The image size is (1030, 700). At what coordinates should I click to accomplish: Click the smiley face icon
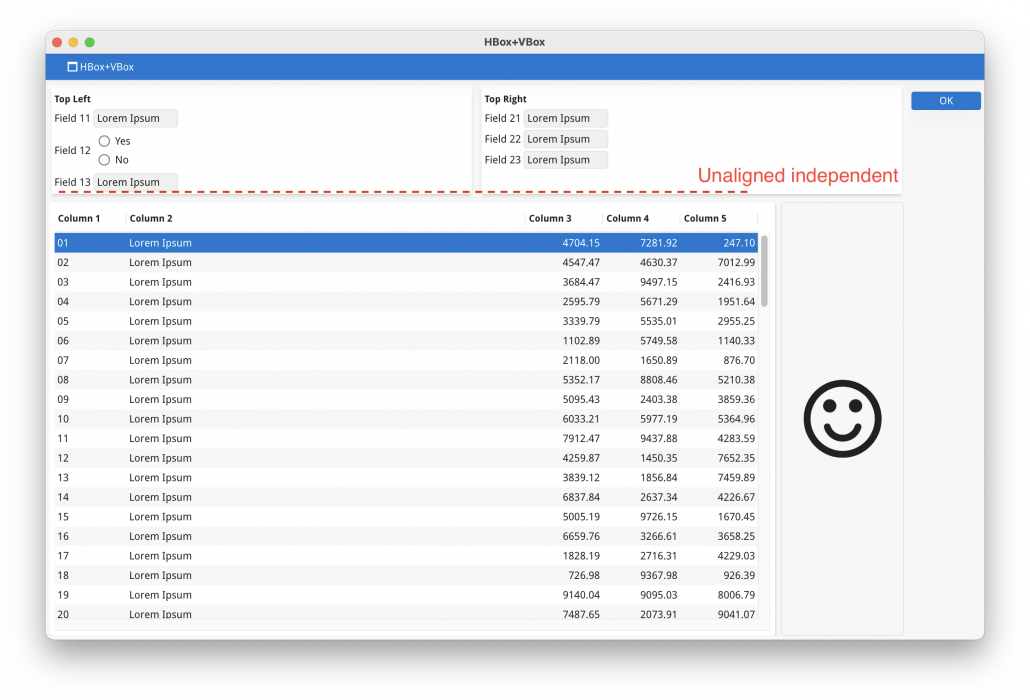(x=842, y=418)
